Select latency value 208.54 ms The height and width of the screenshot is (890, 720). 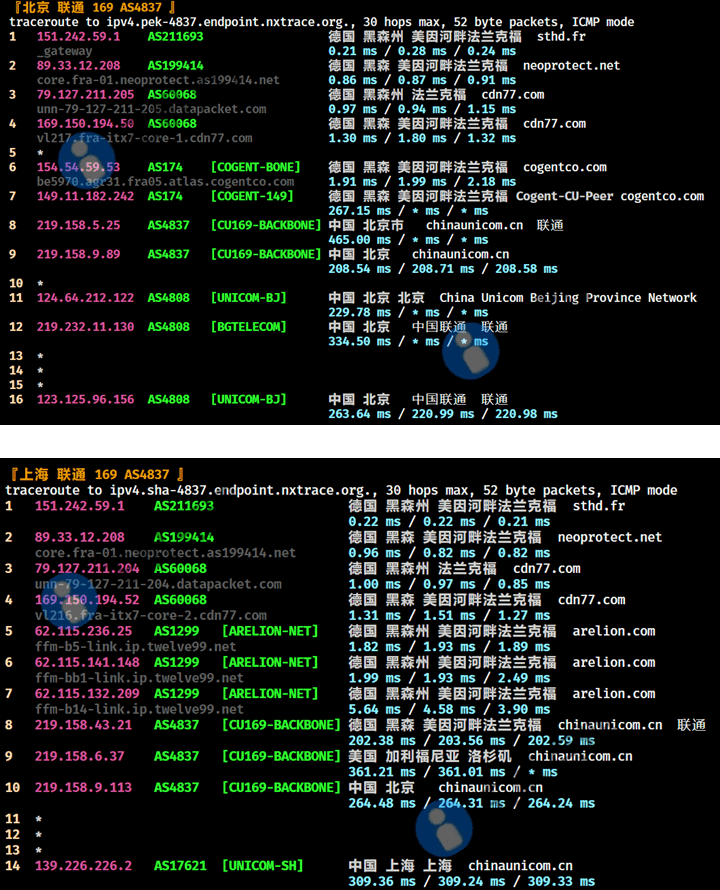(359, 268)
